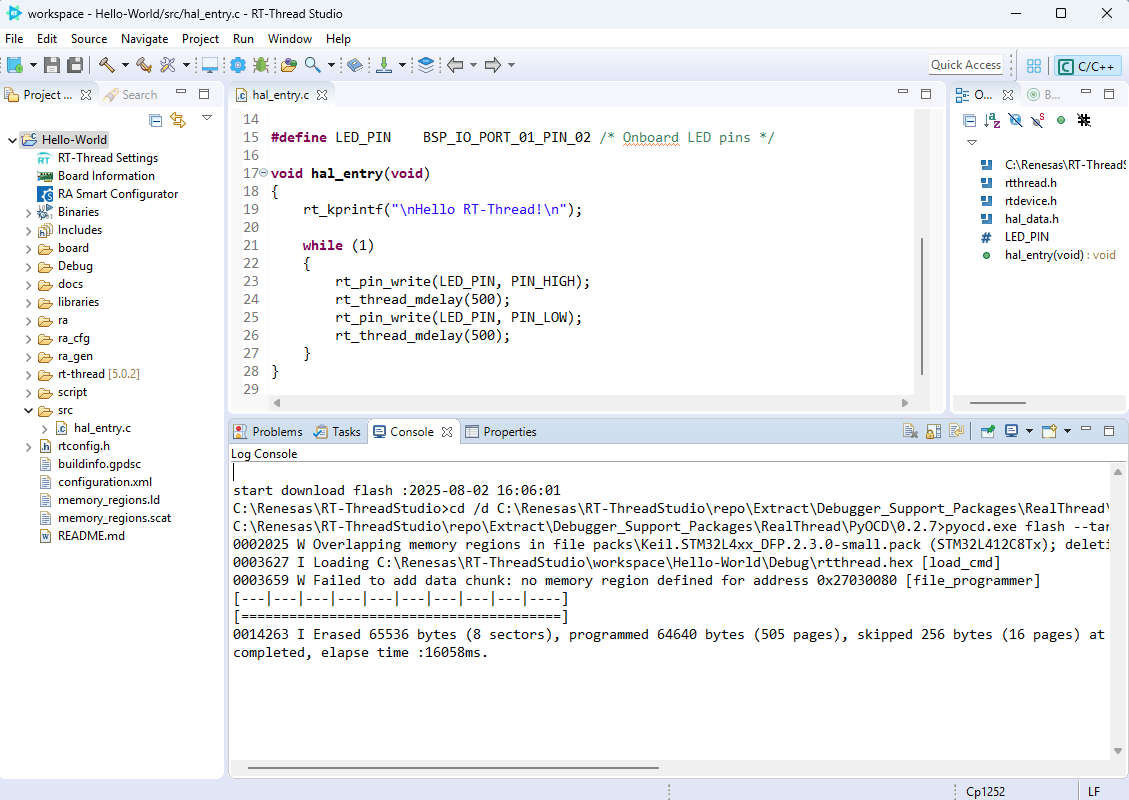Click the Clear Console icon

pos(910,432)
